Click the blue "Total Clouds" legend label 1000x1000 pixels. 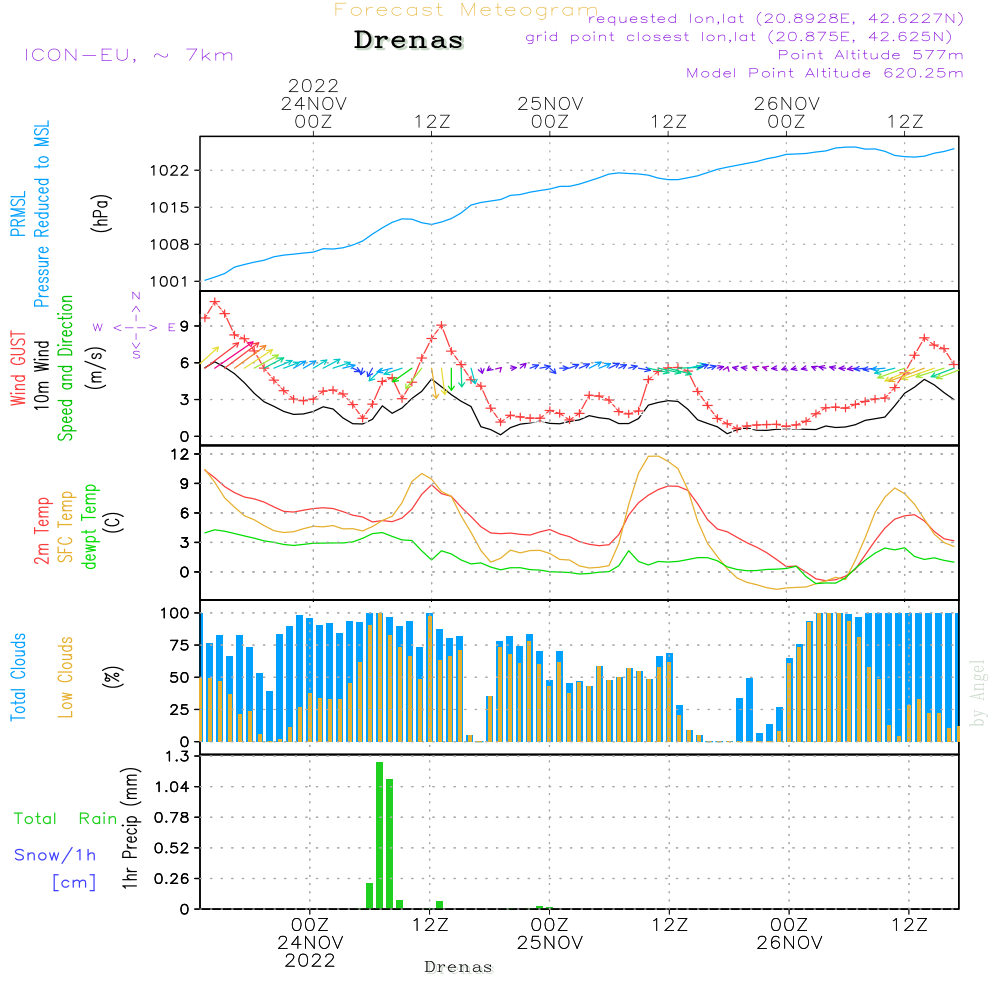point(18,677)
